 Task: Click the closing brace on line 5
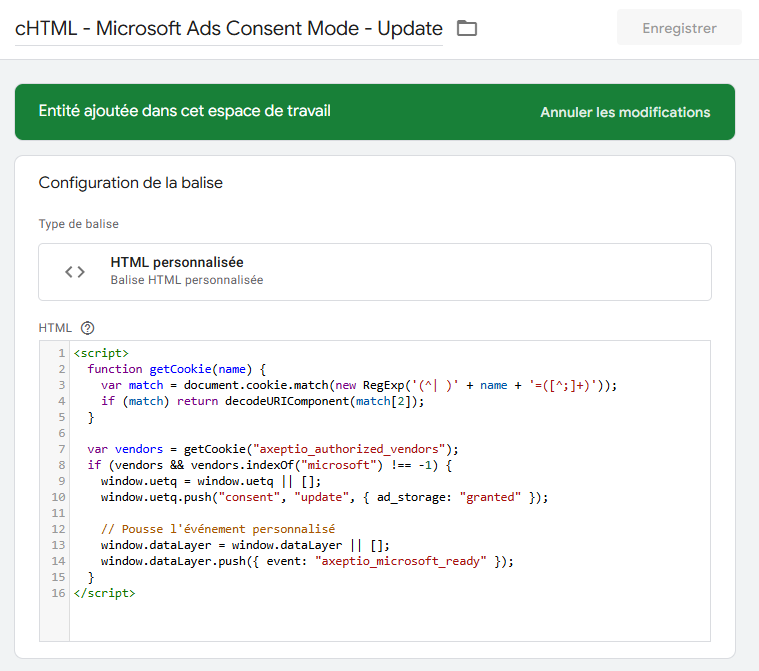pos(91,417)
